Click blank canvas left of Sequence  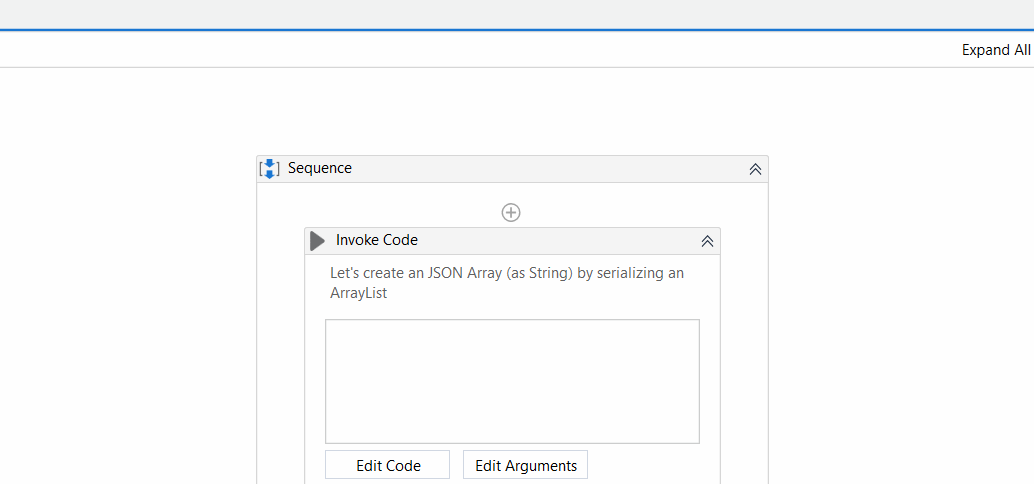130,300
